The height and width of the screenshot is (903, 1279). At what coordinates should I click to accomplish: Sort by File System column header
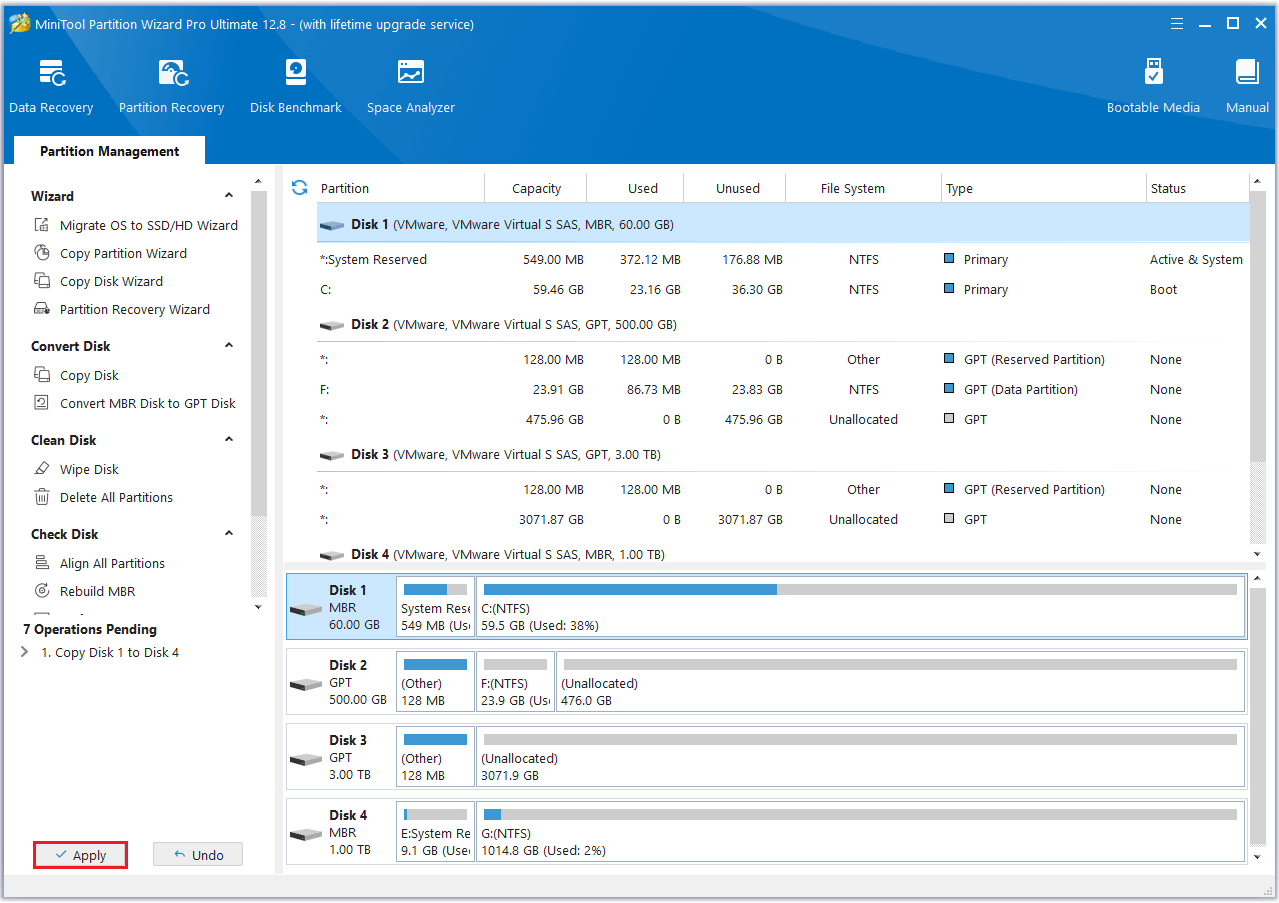pyautogui.click(x=864, y=188)
